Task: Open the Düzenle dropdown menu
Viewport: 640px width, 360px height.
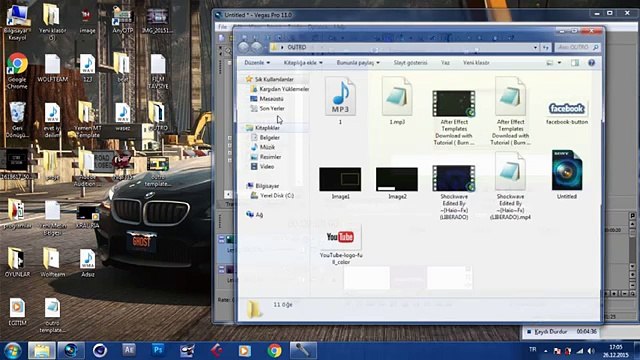Action: tap(257, 63)
